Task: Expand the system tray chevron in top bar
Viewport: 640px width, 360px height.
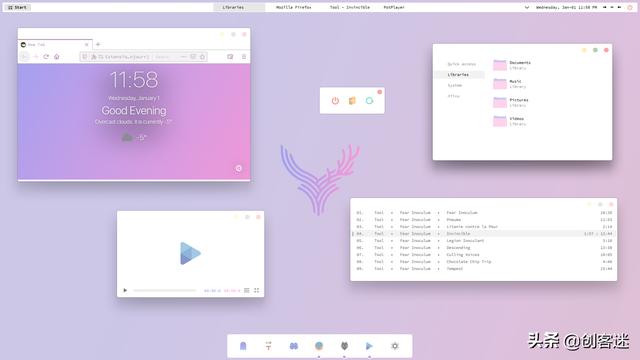Action: pos(527,7)
